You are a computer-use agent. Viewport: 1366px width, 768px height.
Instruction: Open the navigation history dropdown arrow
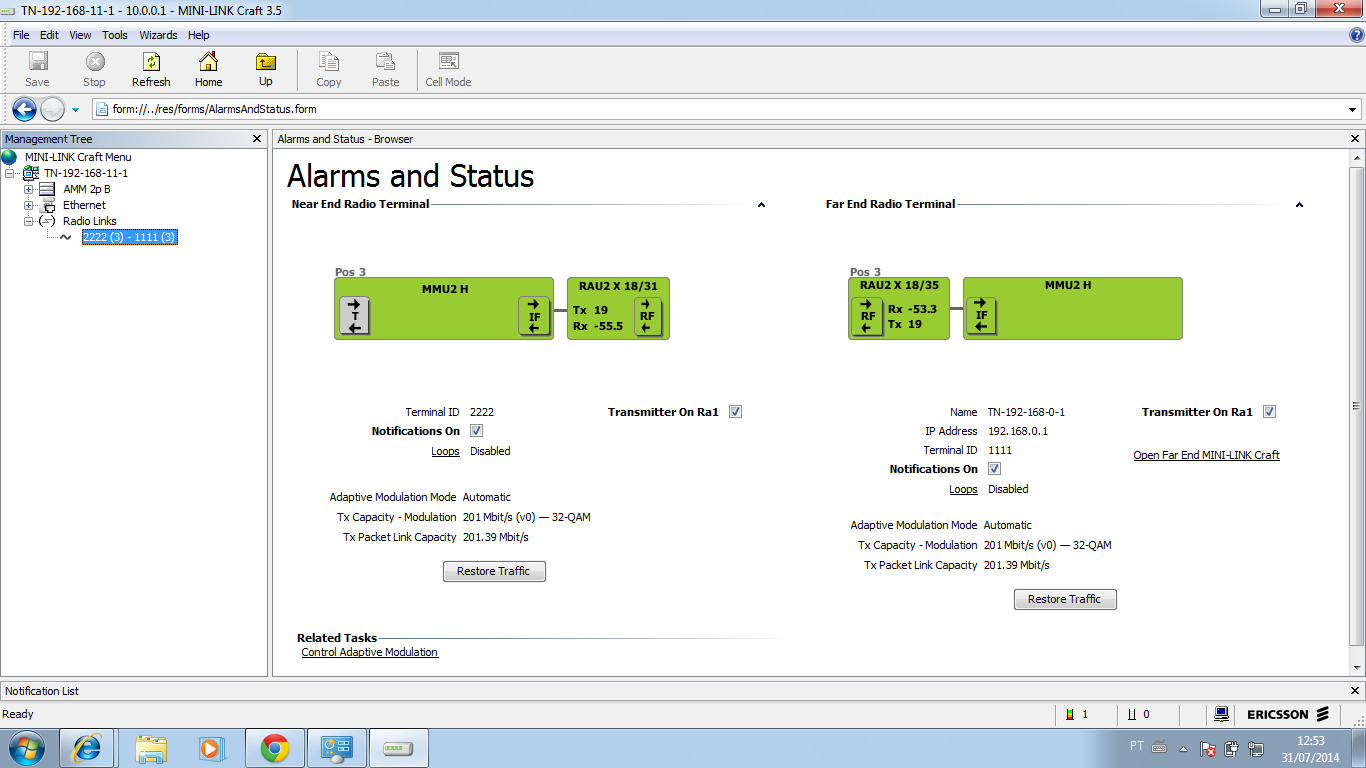75,110
